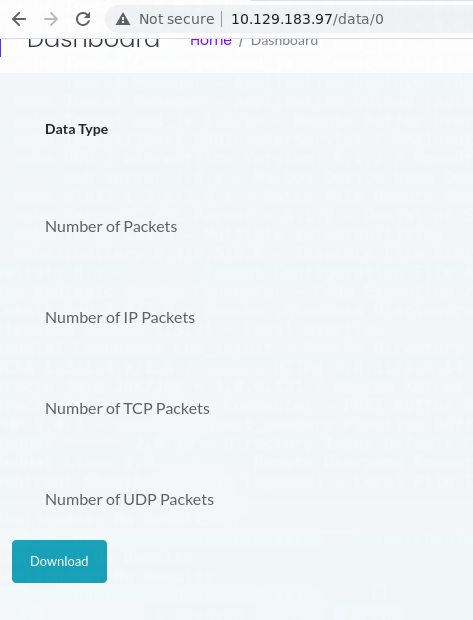
Task: Open the Not secure site info label
Action: 177,19
